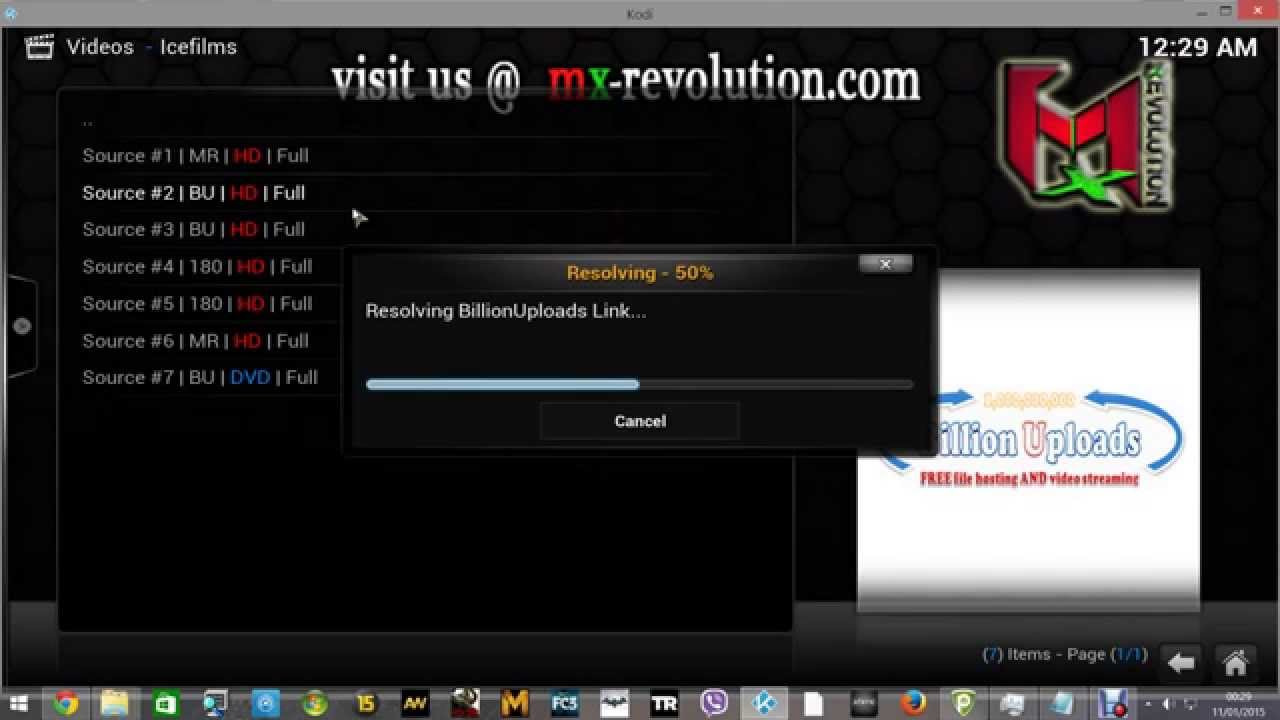The image size is (1280, 720).
Task: Open the yellow 15 taskbar icon
Action: (x=365, y=703)
